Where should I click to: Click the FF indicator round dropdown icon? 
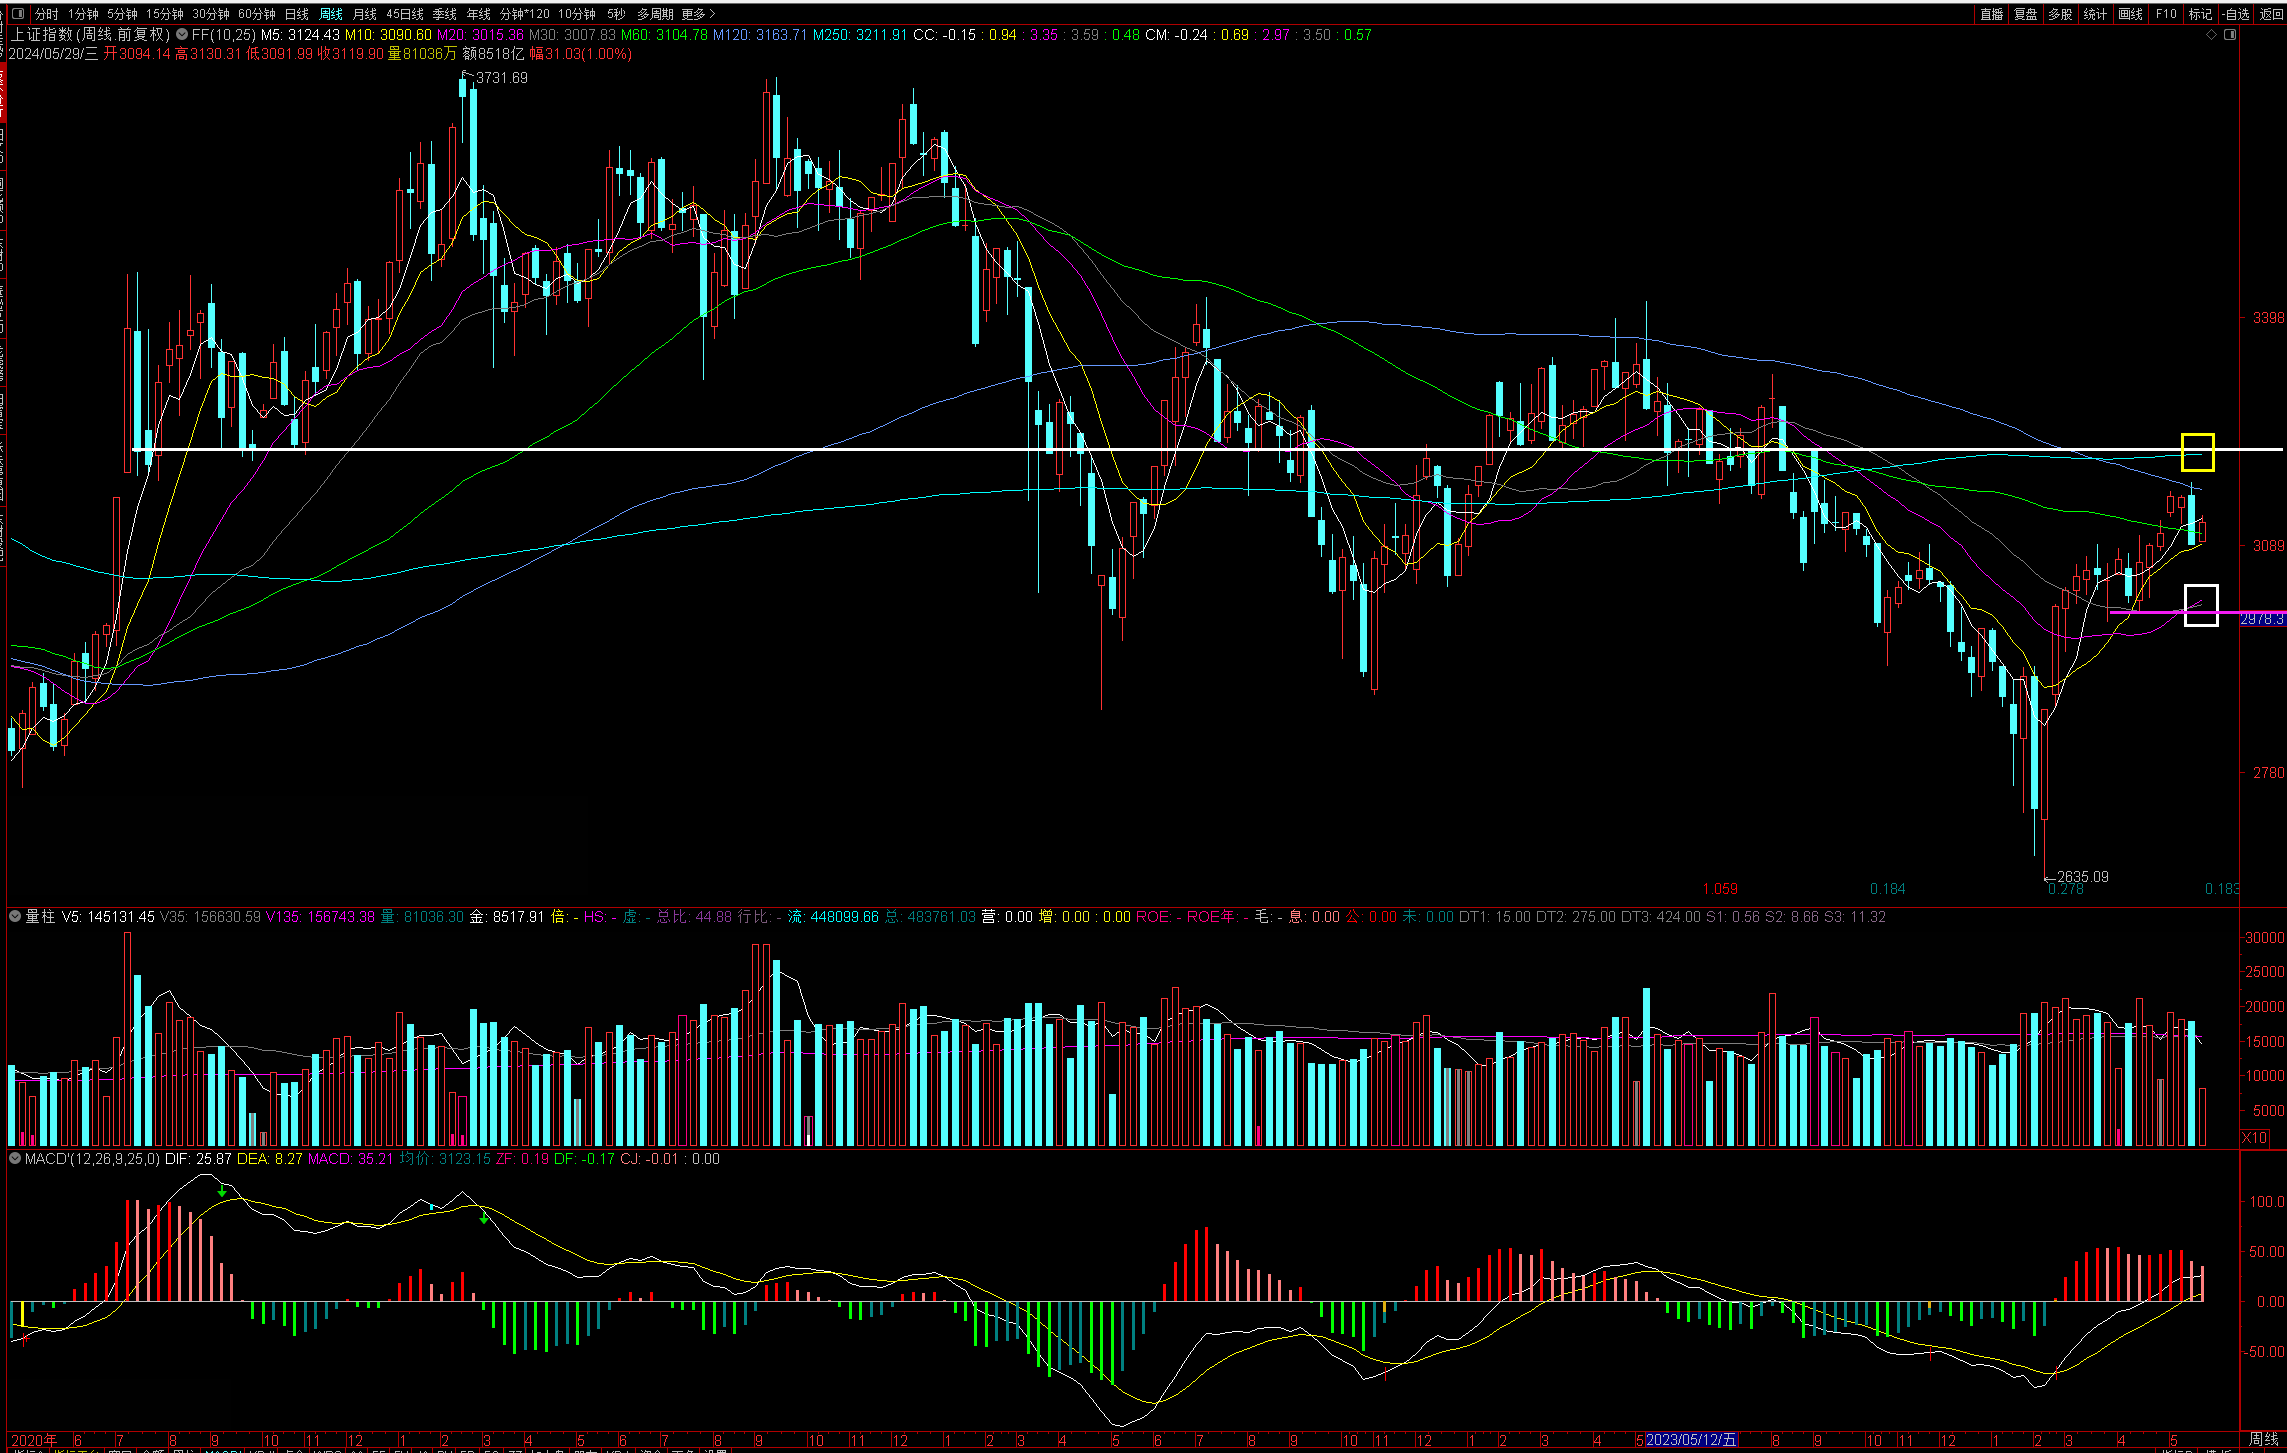click(182, 34)
